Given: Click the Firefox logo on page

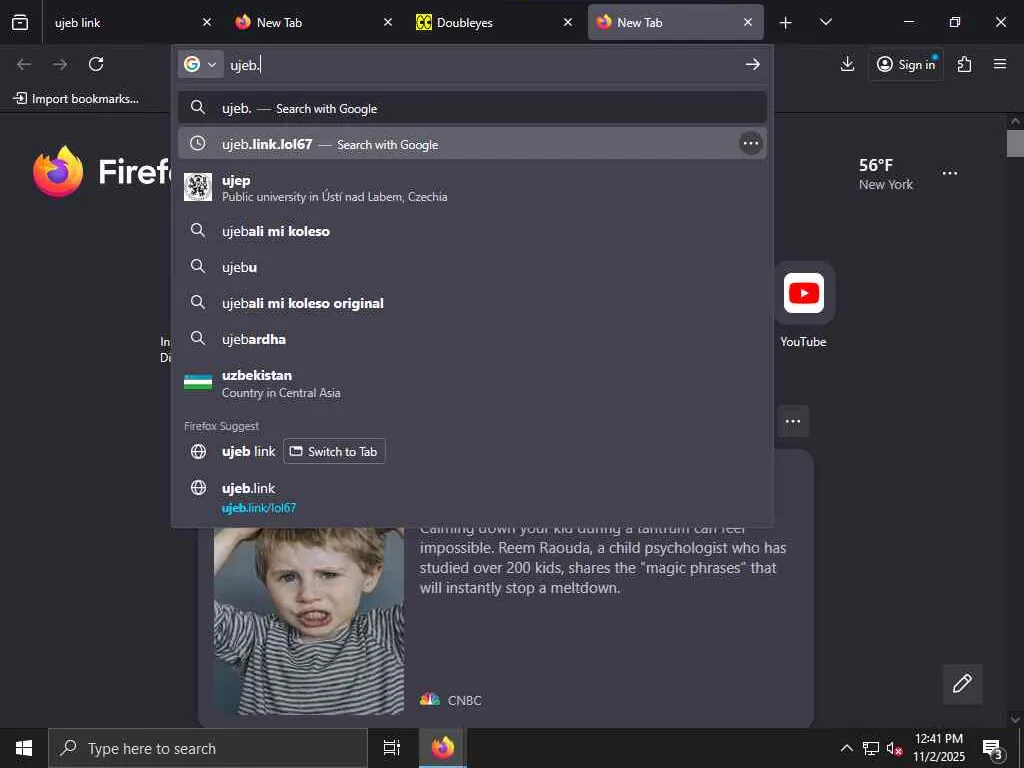Looking at the screenshot, I should tap(58, 172).
